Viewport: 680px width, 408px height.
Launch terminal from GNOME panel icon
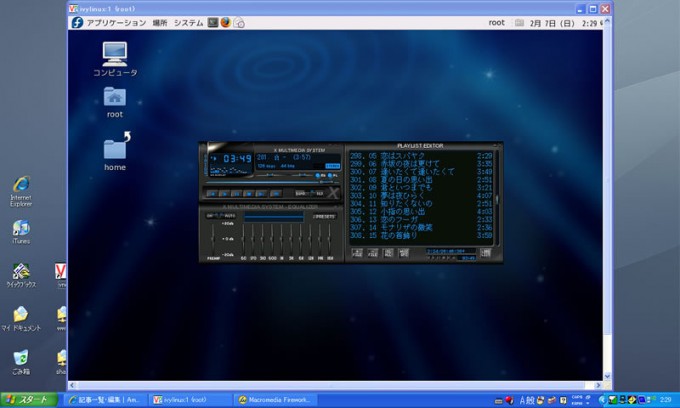(x=212, y=23)
